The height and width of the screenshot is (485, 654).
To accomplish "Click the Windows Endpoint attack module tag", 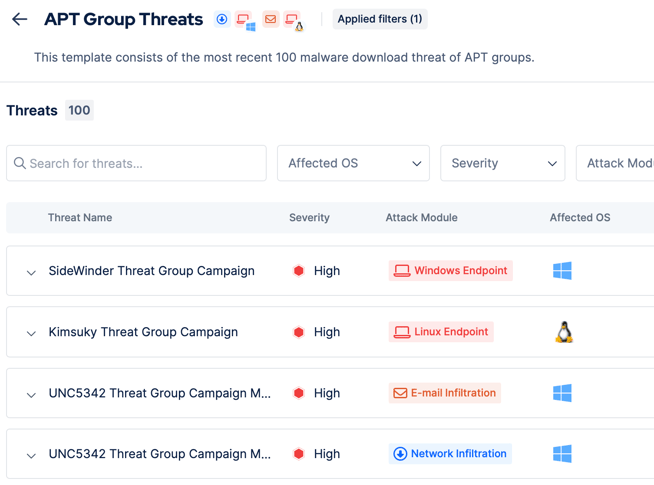I will 451,271.
